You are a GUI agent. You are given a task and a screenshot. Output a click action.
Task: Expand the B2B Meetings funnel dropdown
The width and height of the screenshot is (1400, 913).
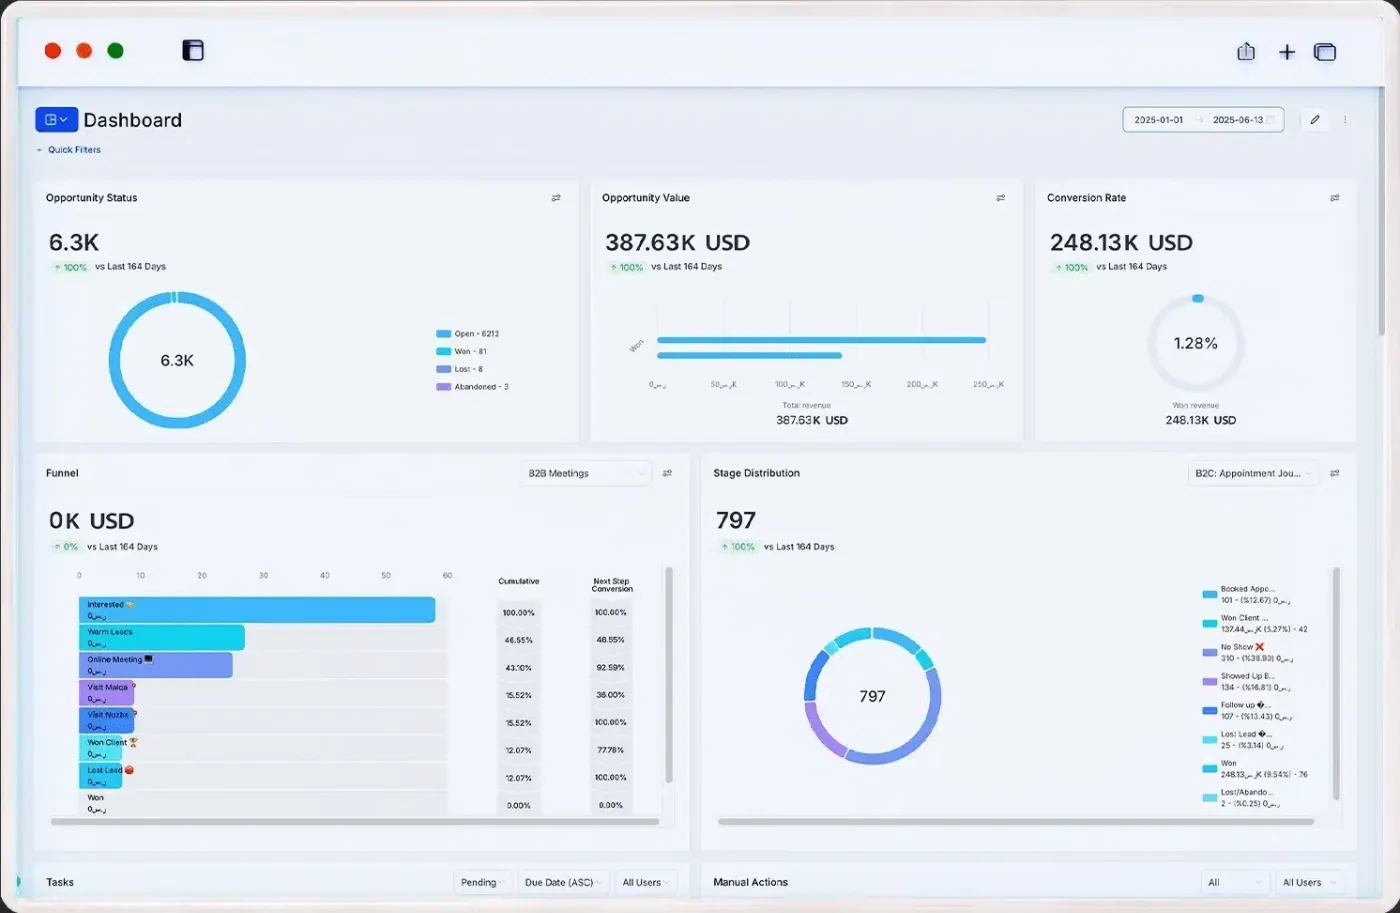[588, 473]
